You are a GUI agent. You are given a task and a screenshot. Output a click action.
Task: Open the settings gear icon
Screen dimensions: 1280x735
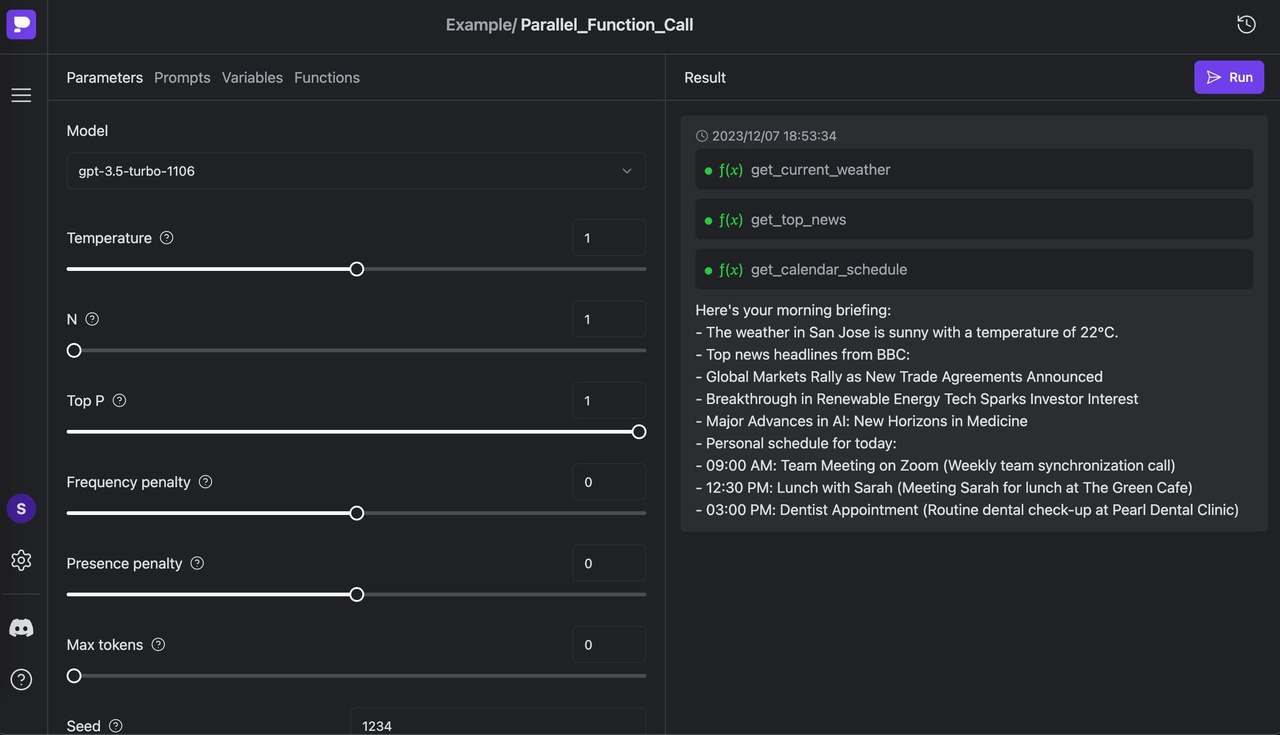click(x=21, y=560)
